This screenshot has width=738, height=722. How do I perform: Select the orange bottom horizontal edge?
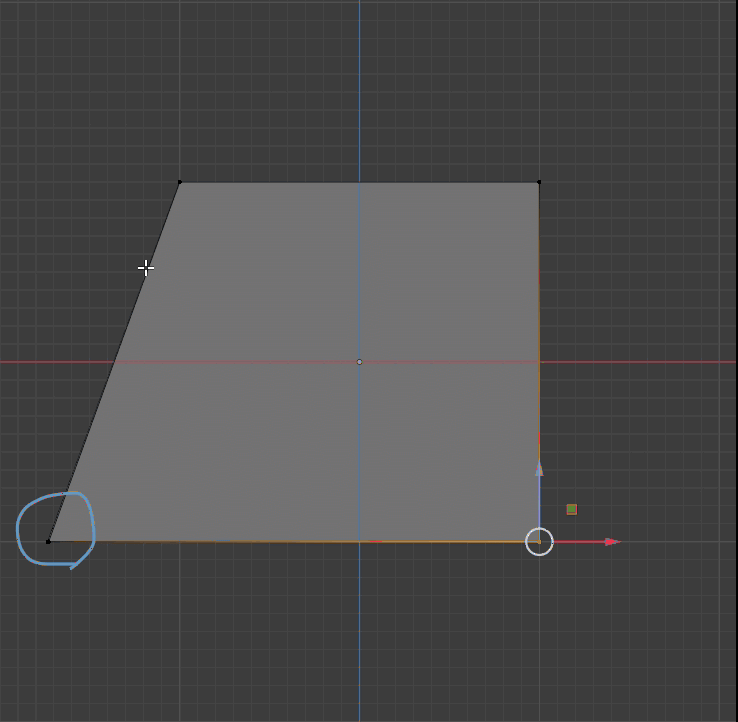(293, 542)
